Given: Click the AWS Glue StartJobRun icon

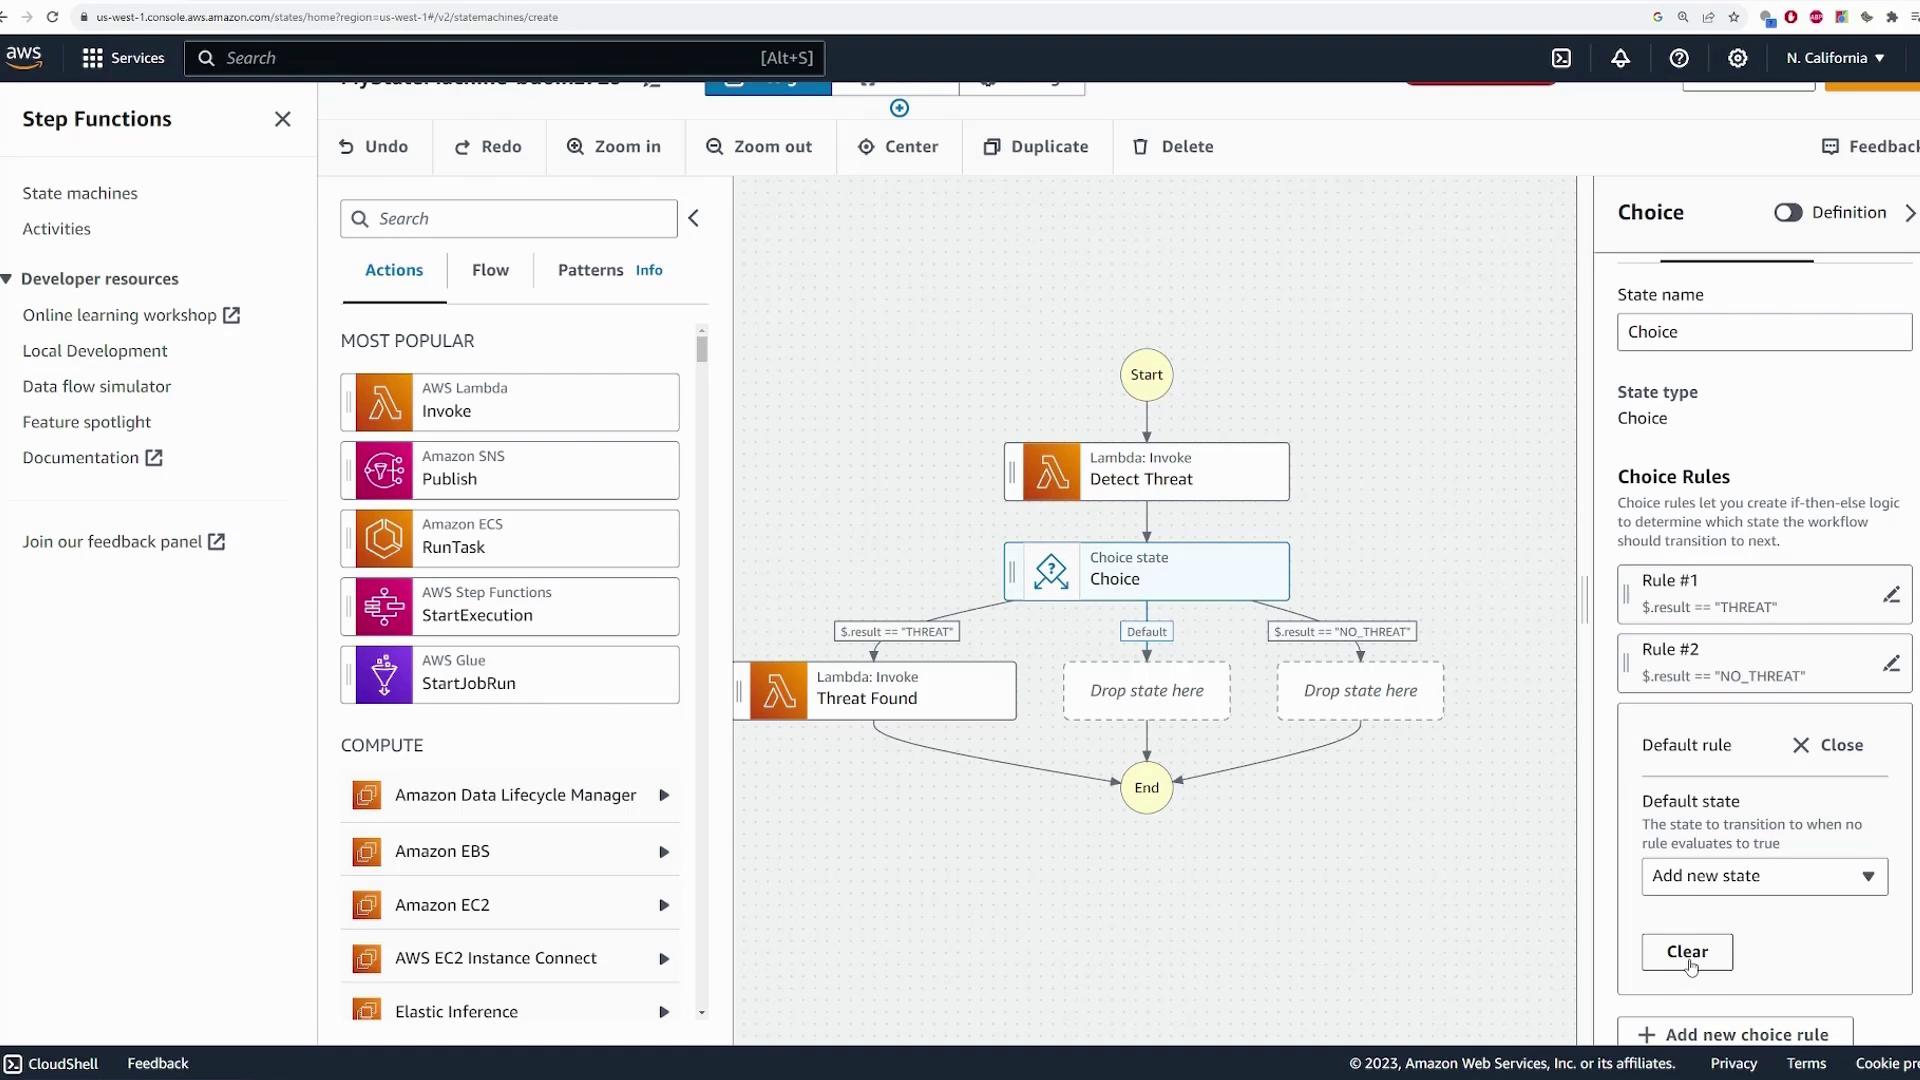Looking at the screenshot, I should (x=384, y=675).
